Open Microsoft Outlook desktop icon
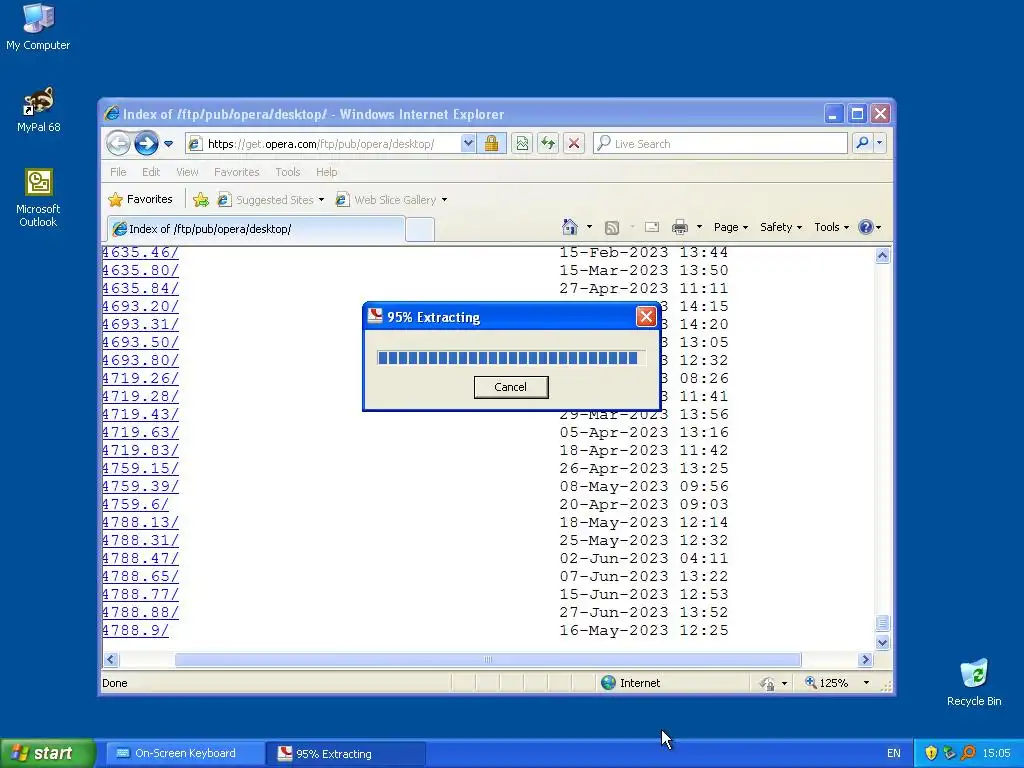The height and width of the screenshot is (768, 1024). [x=38, y=198]
